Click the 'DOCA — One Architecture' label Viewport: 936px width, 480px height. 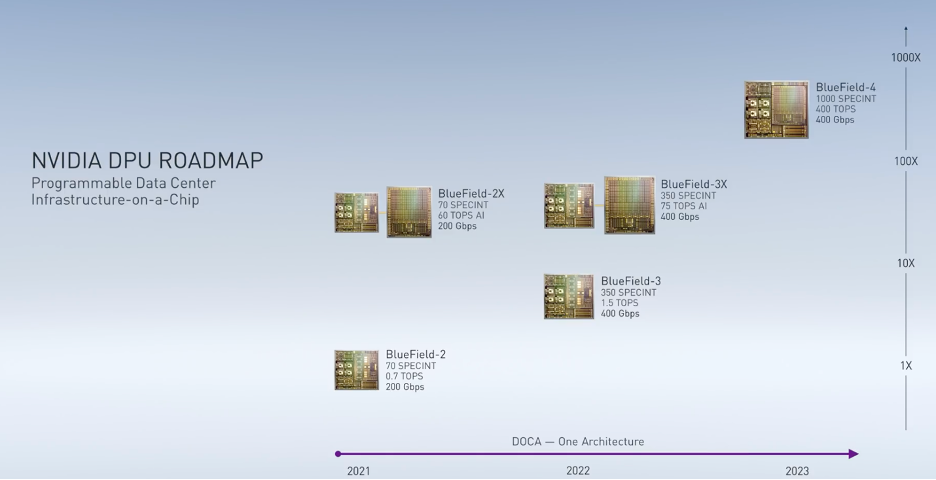[578, 442]
